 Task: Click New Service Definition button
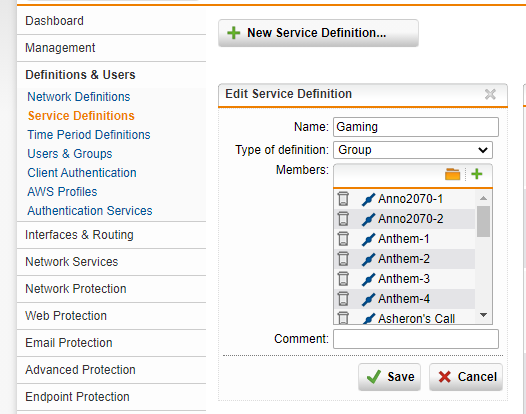[x=318, y=33]
